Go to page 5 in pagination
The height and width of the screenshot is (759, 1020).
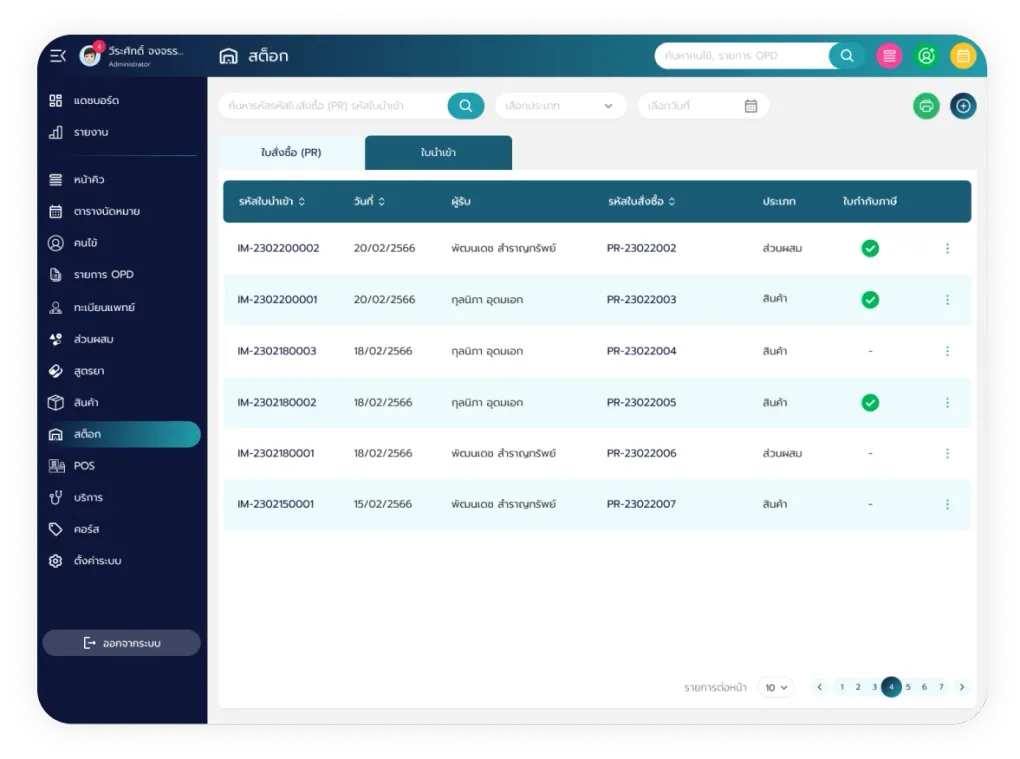click(908, 687)
